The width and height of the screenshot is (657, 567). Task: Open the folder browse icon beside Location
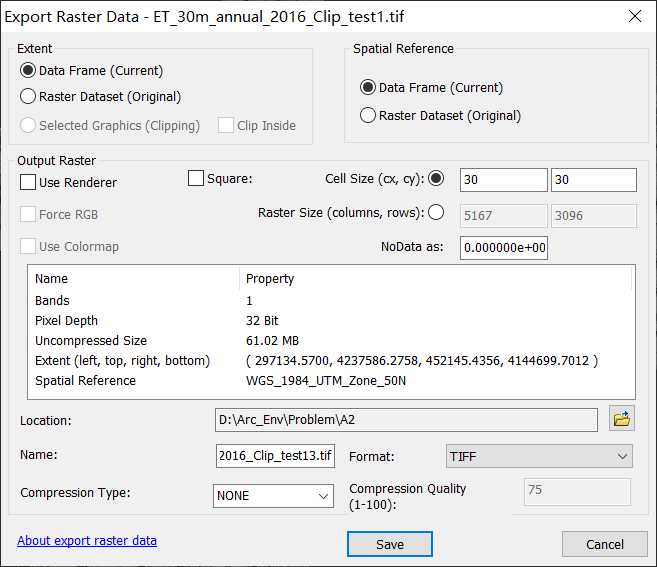(x=622, y=419)
